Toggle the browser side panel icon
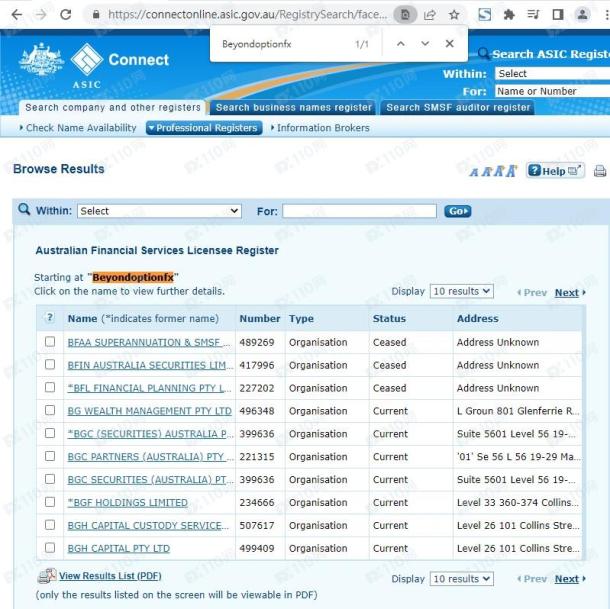The height and width of the screenshot is (609, 610). (x=558, y=15)
